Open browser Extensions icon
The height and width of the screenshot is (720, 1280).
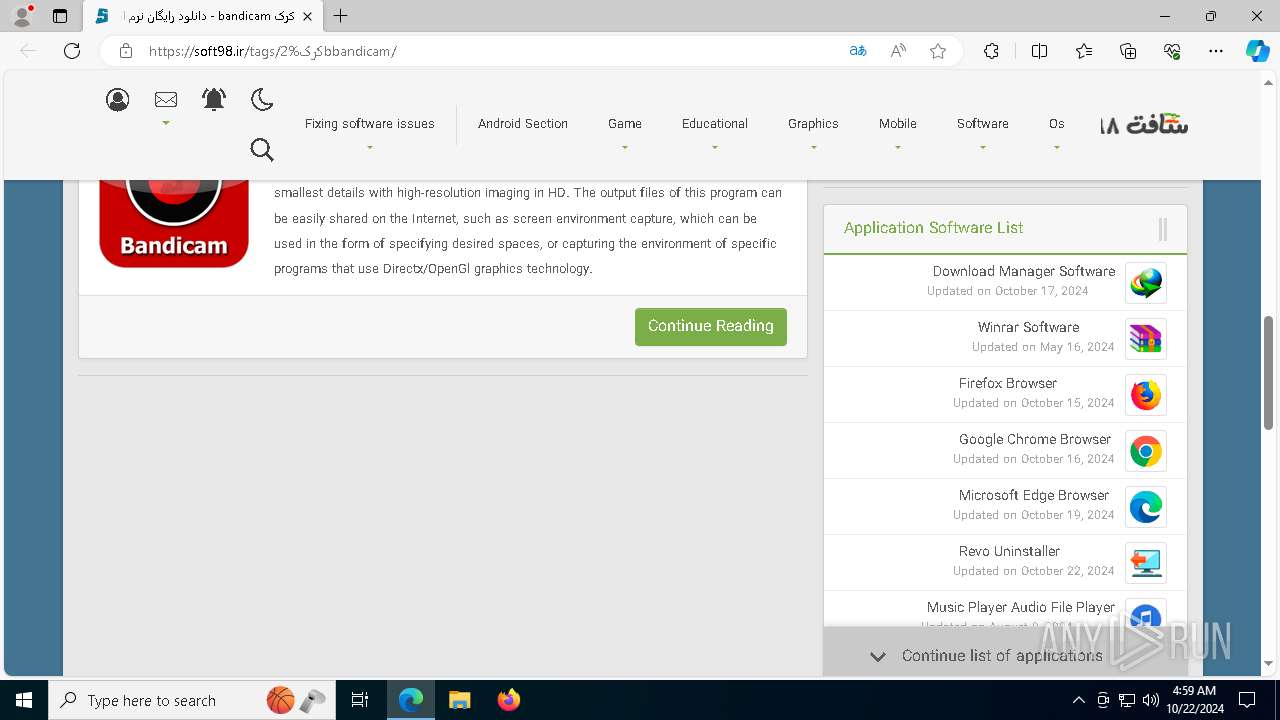point(991,51)
